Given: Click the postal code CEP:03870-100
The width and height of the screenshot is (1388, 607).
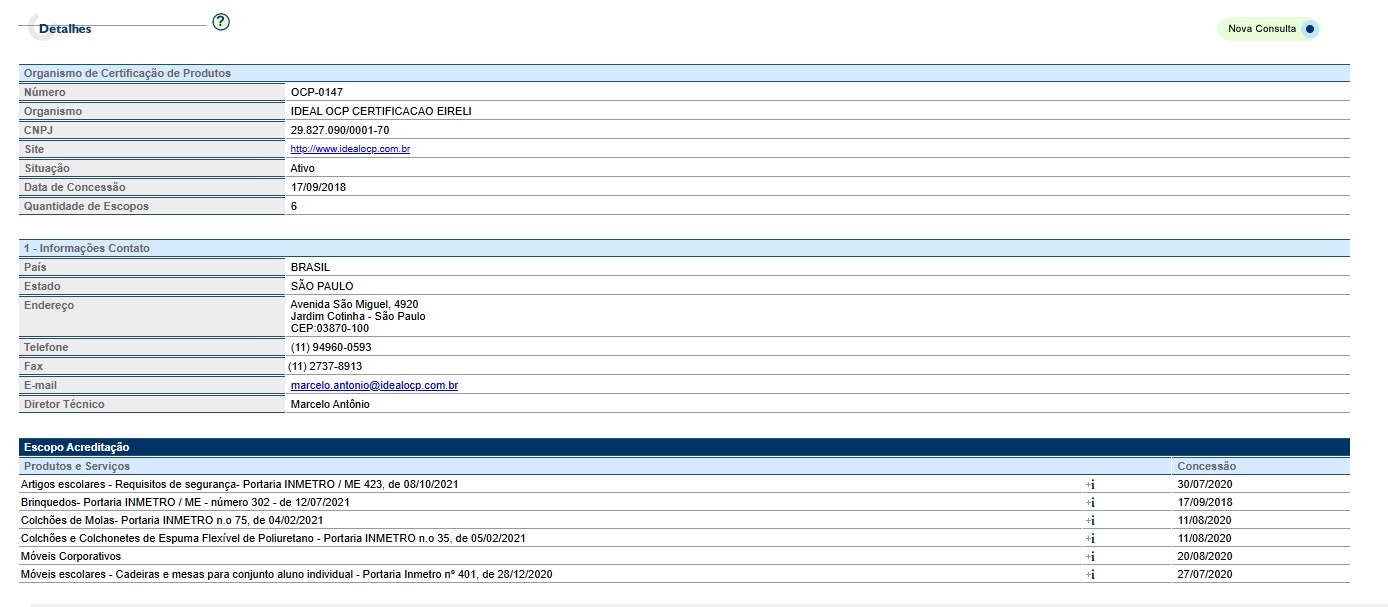Looking at the screenshot, I should (329, 328).
